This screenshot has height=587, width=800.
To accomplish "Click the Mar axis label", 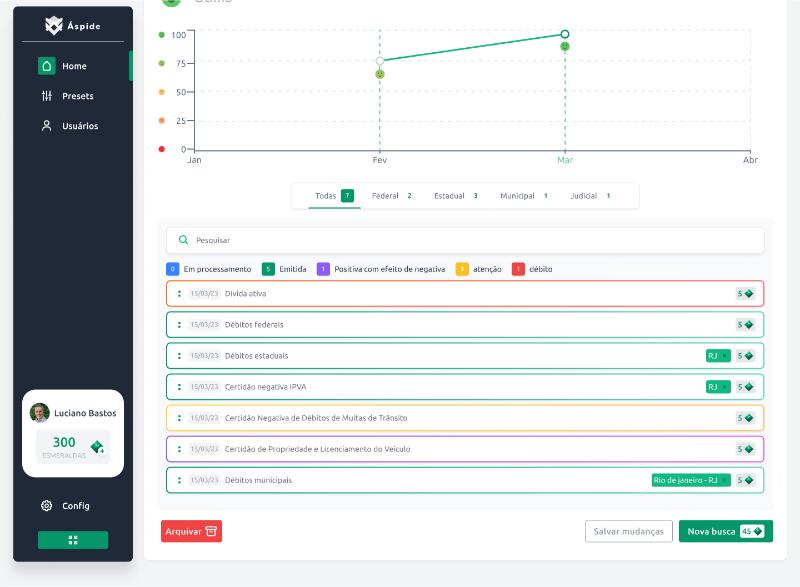I will [565, 160].
